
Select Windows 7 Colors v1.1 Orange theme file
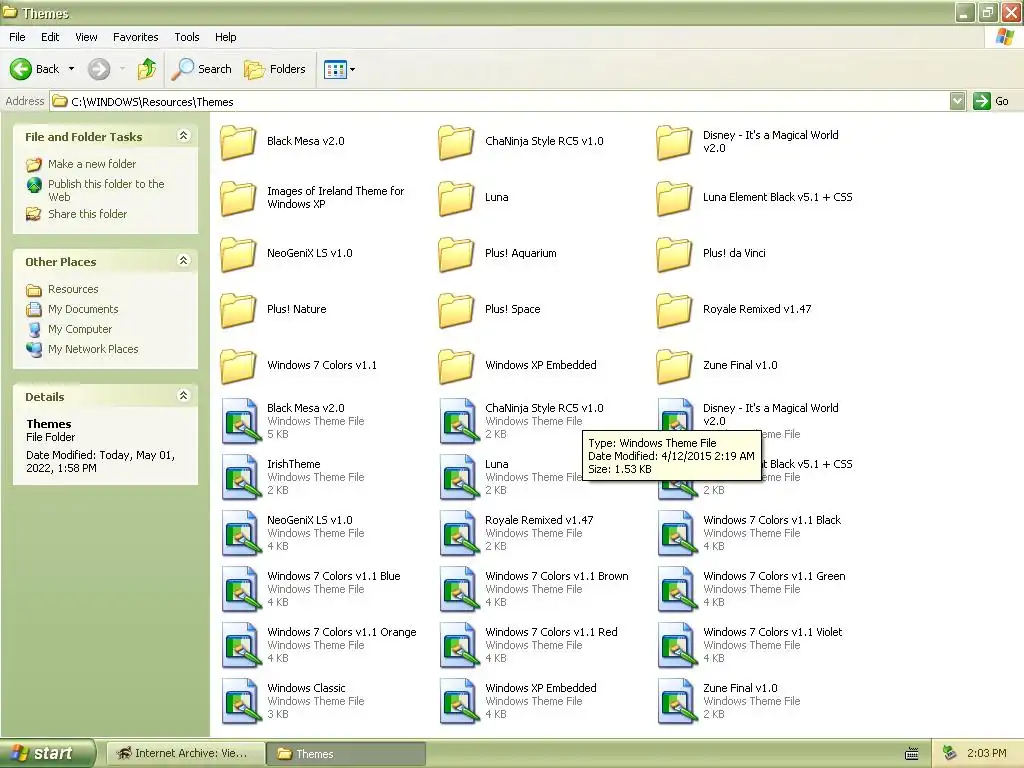coord(241,647)
